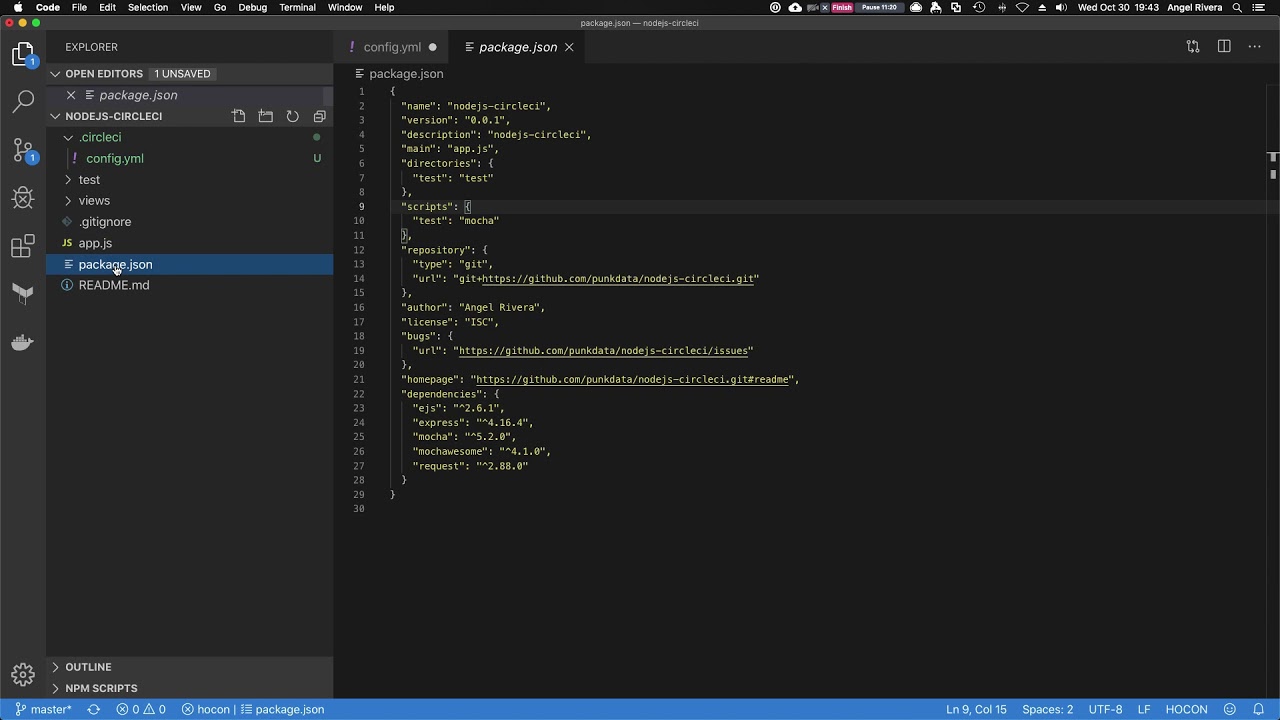The image size is (1280, 720).
Task: Change language mode via HOCON
Action: click(x=1186, y=709)
